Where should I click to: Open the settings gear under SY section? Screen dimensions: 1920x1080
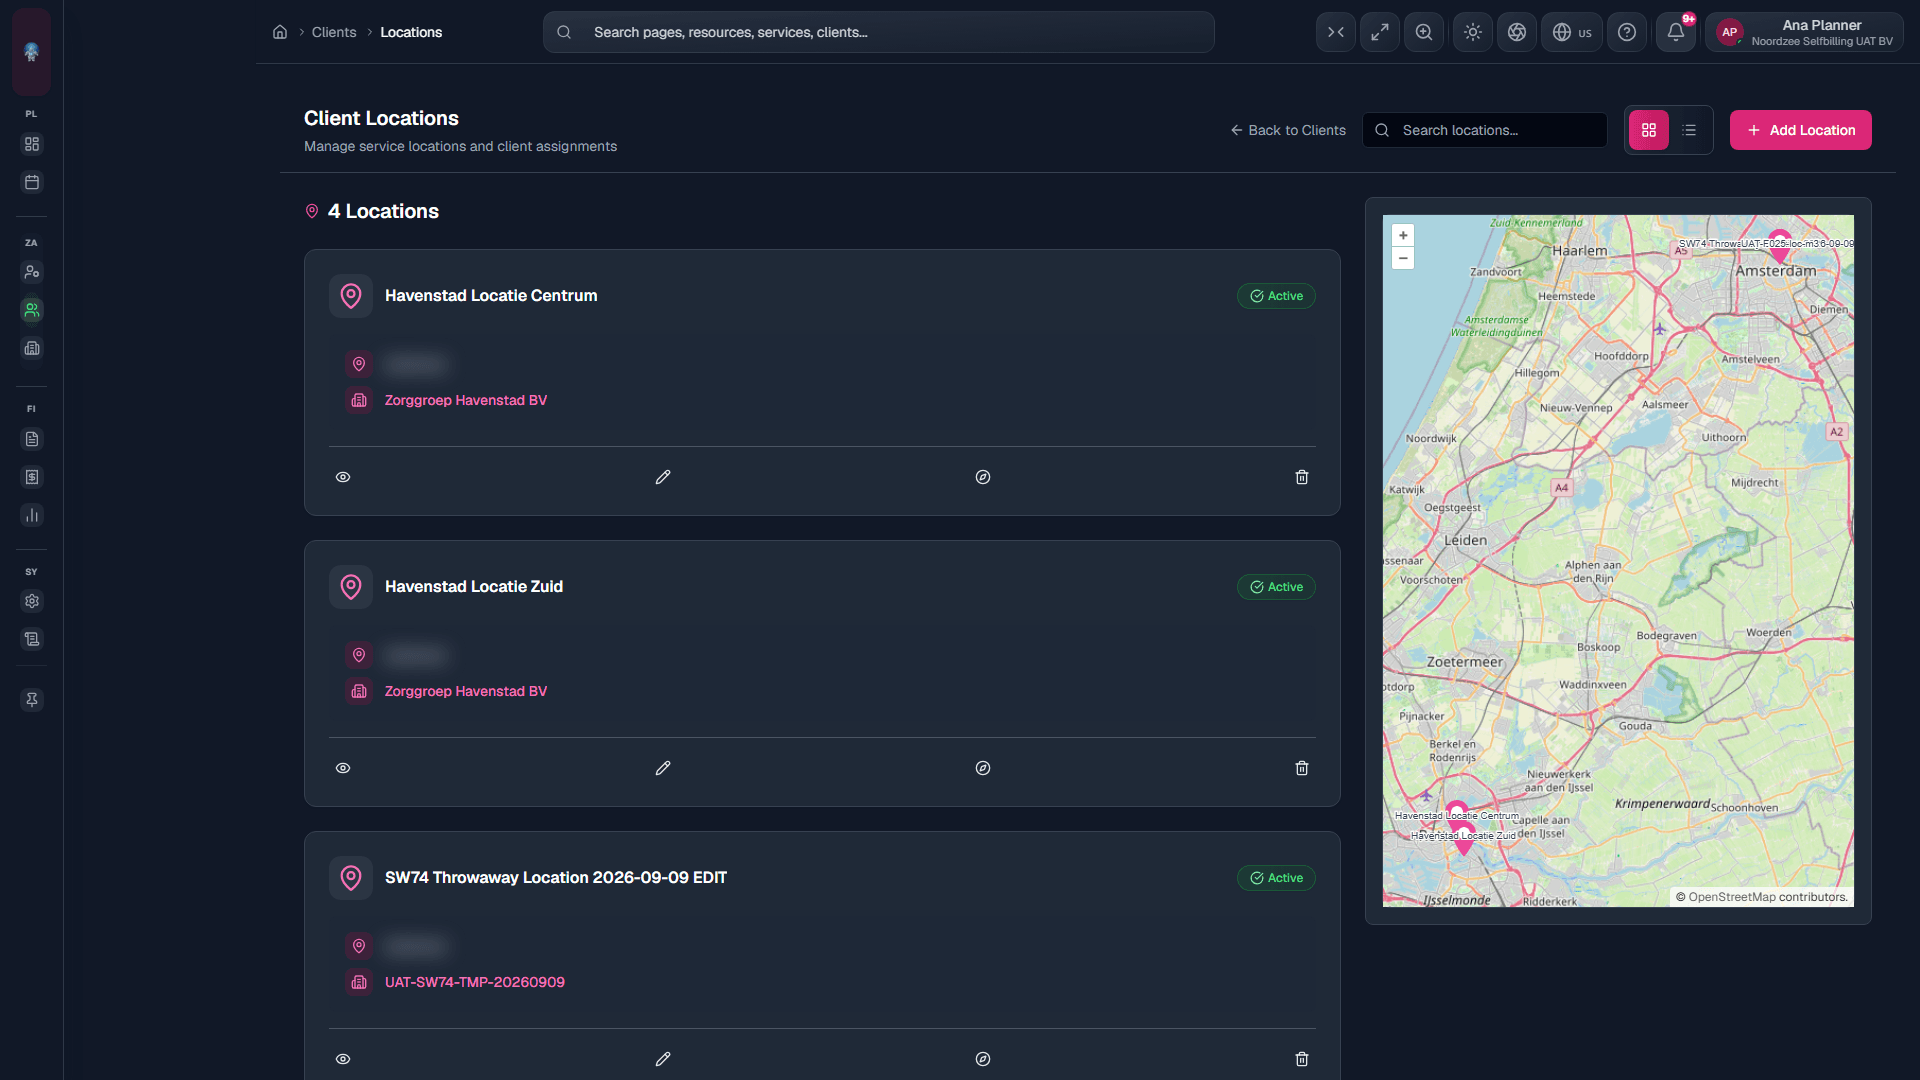pyautogui.click(x=32, y=601)
